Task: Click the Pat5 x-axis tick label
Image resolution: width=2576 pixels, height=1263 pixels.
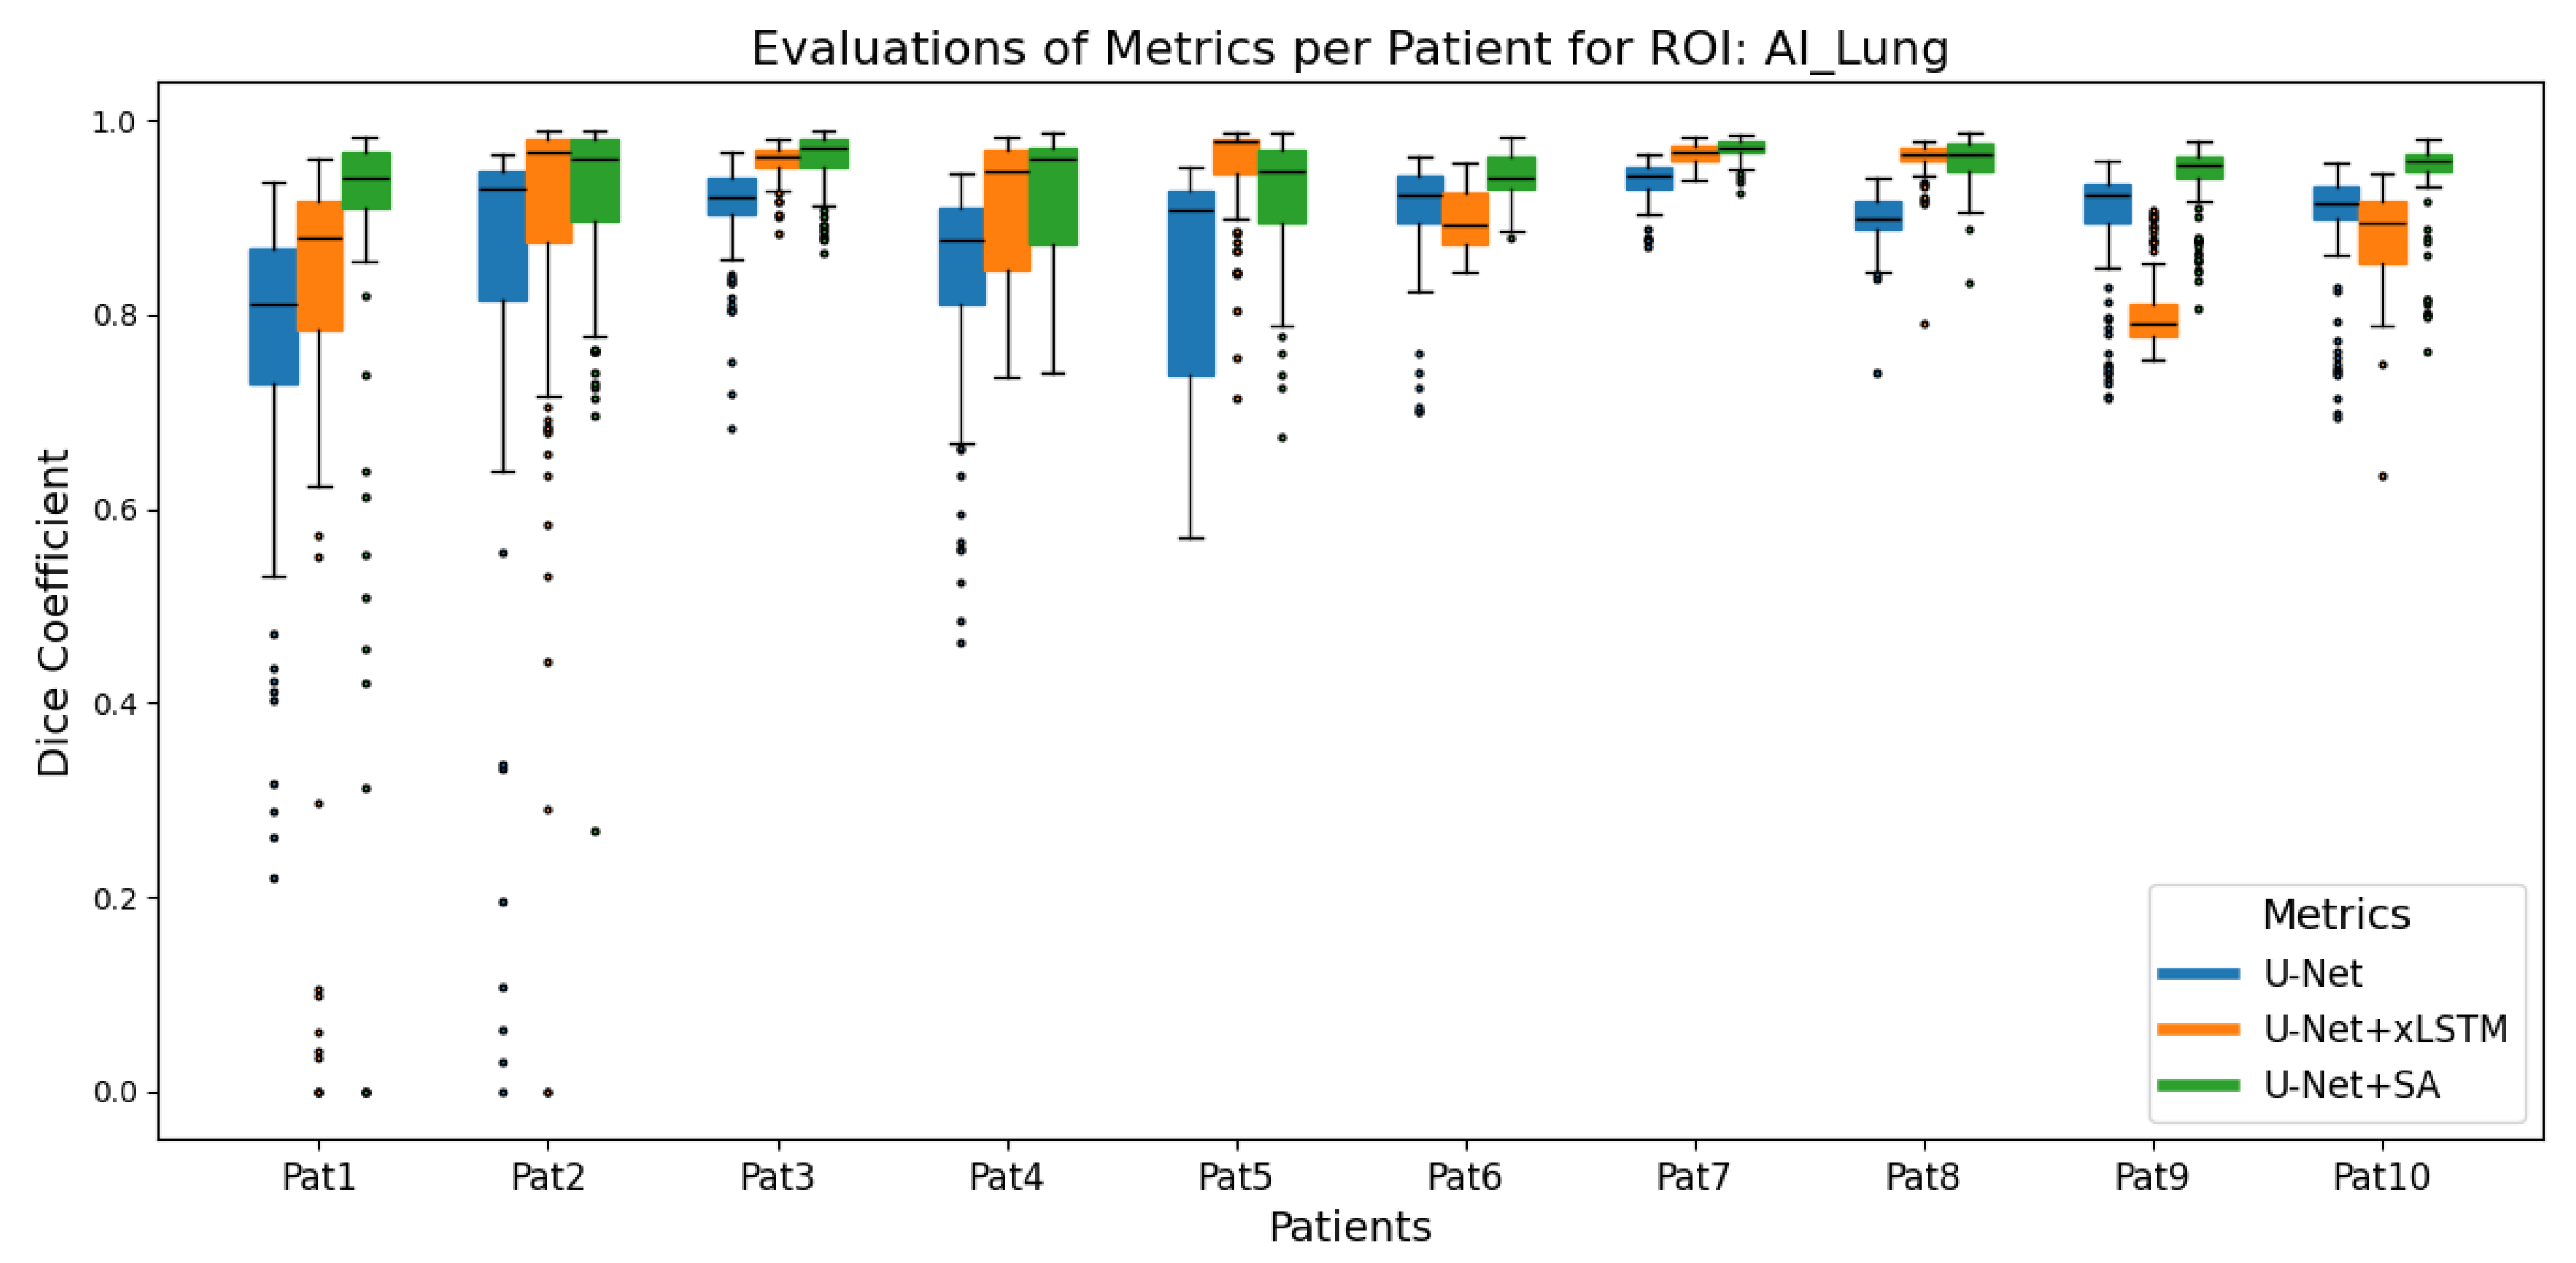Action: click(x=1236, y=1177)
